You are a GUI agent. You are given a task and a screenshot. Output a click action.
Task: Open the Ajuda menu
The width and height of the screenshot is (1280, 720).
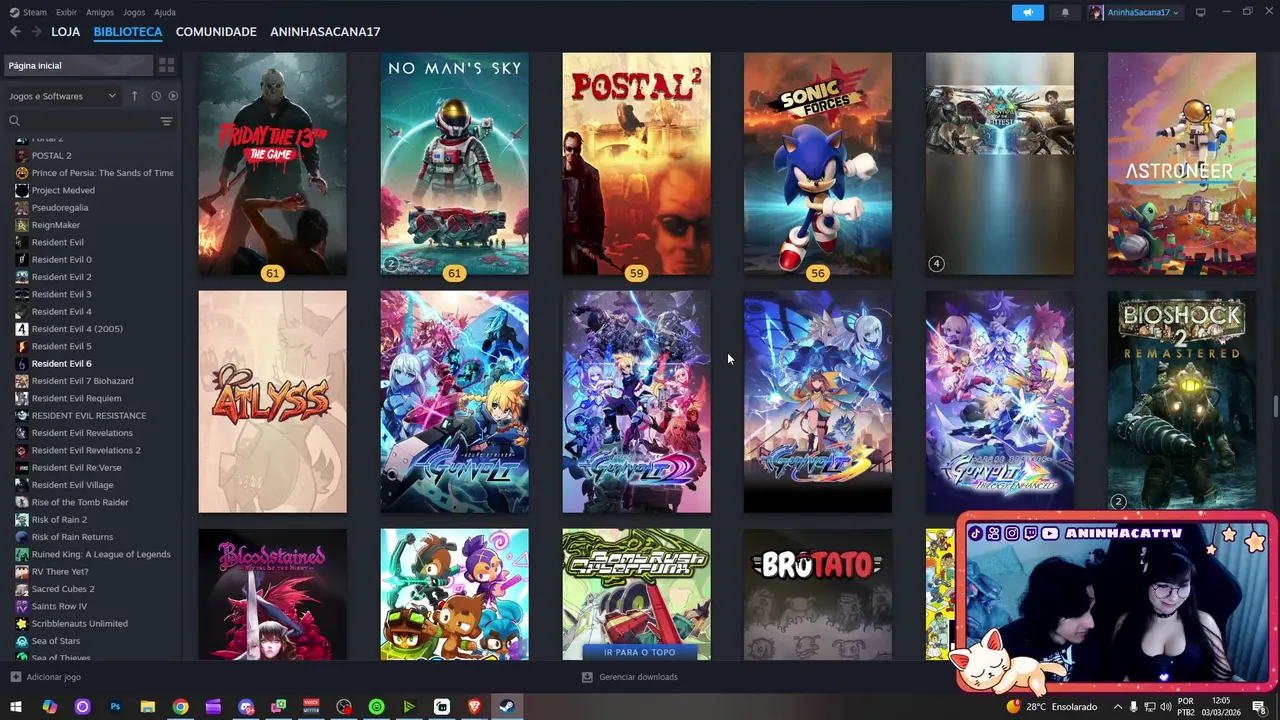click(x=165, y=12)
